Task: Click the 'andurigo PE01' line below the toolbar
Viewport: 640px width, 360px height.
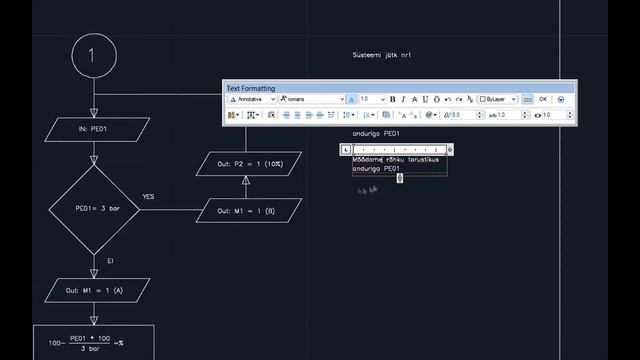Action: (x=376, y=133)
